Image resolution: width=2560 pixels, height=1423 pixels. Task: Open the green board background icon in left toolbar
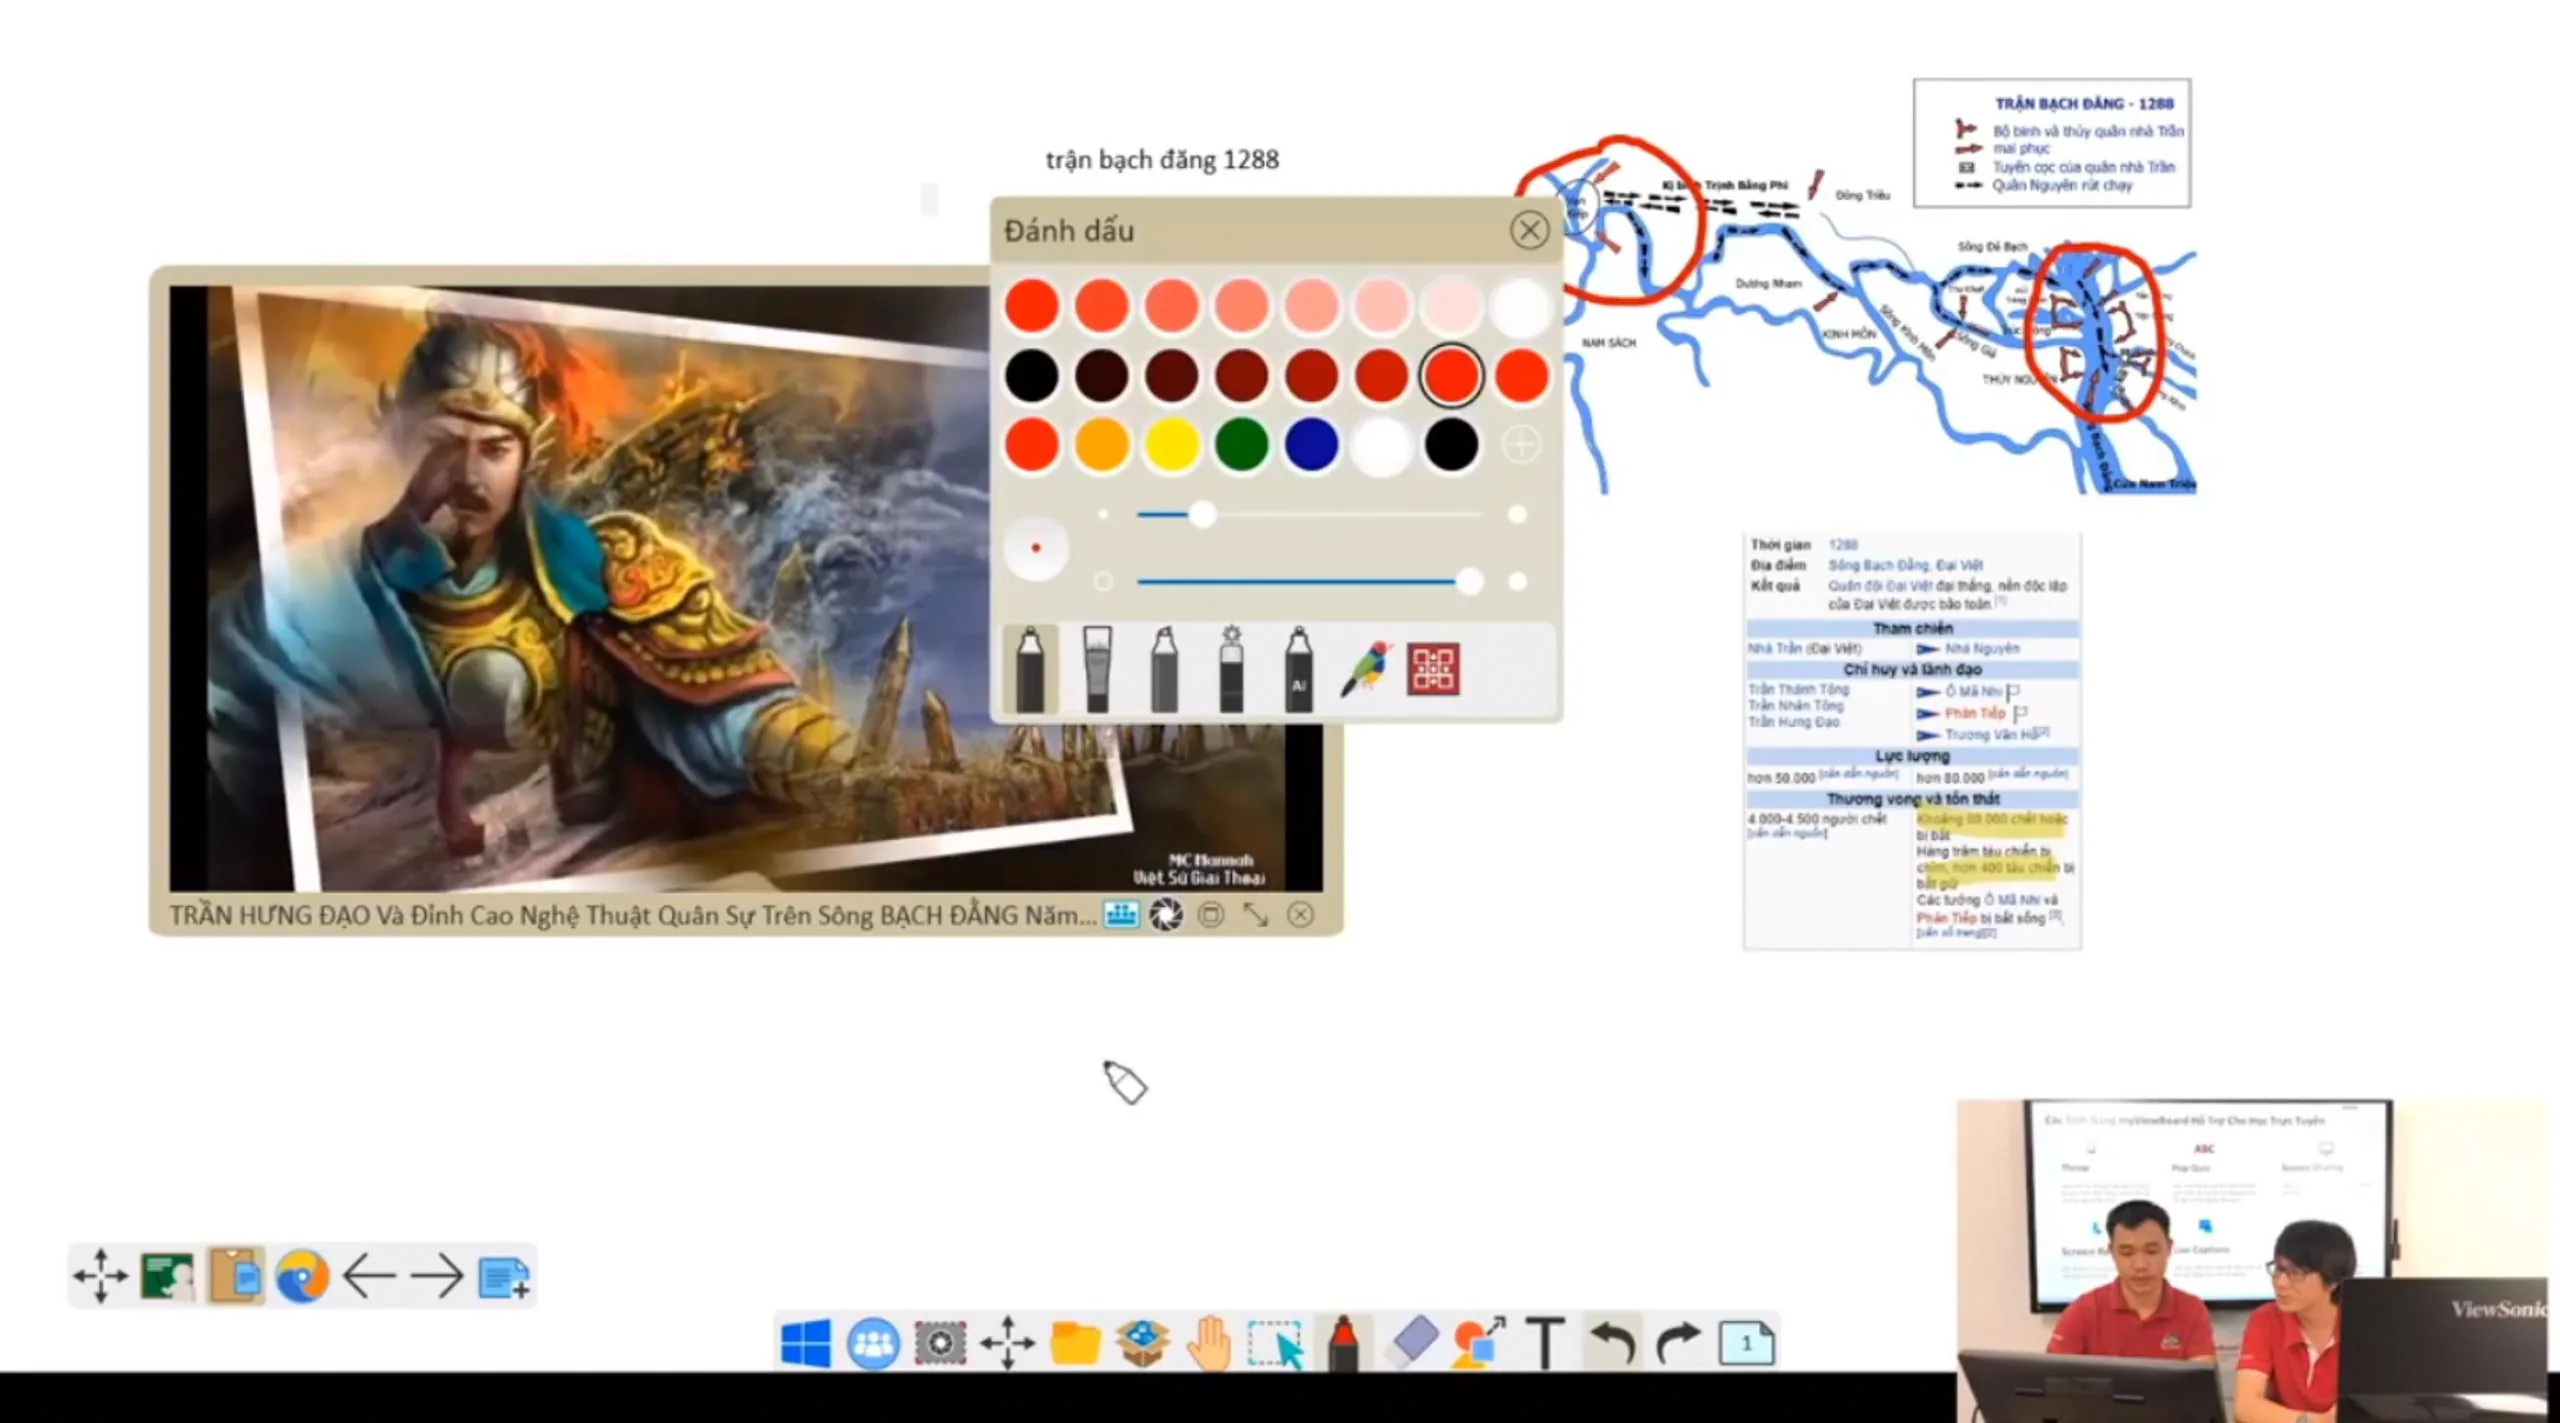[x=168, y=1276]
